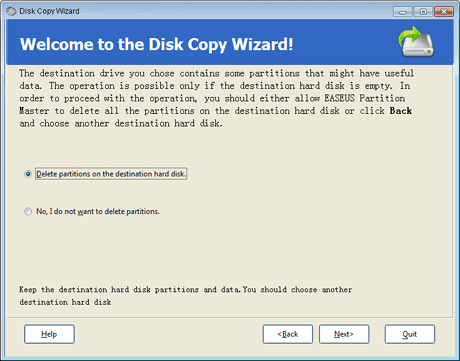Minimize the Disk Copy Wizard window
Image resolution: width=460 pixels, height=361 pixels.
pyautogui.click(x=403, y=12)
